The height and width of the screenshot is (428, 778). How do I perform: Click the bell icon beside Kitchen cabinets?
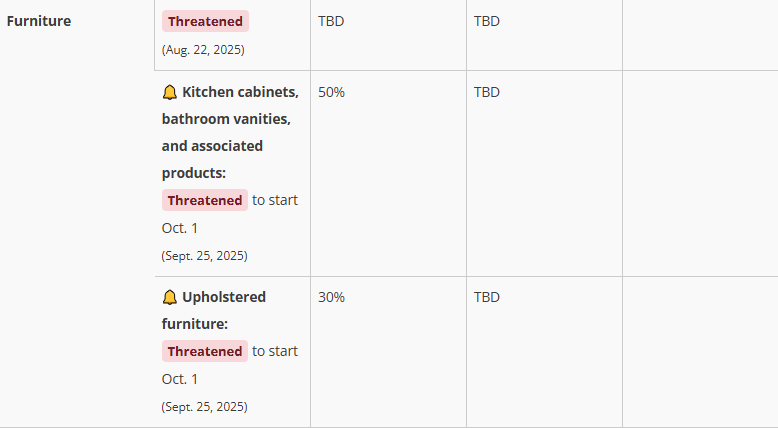point(169,92)
